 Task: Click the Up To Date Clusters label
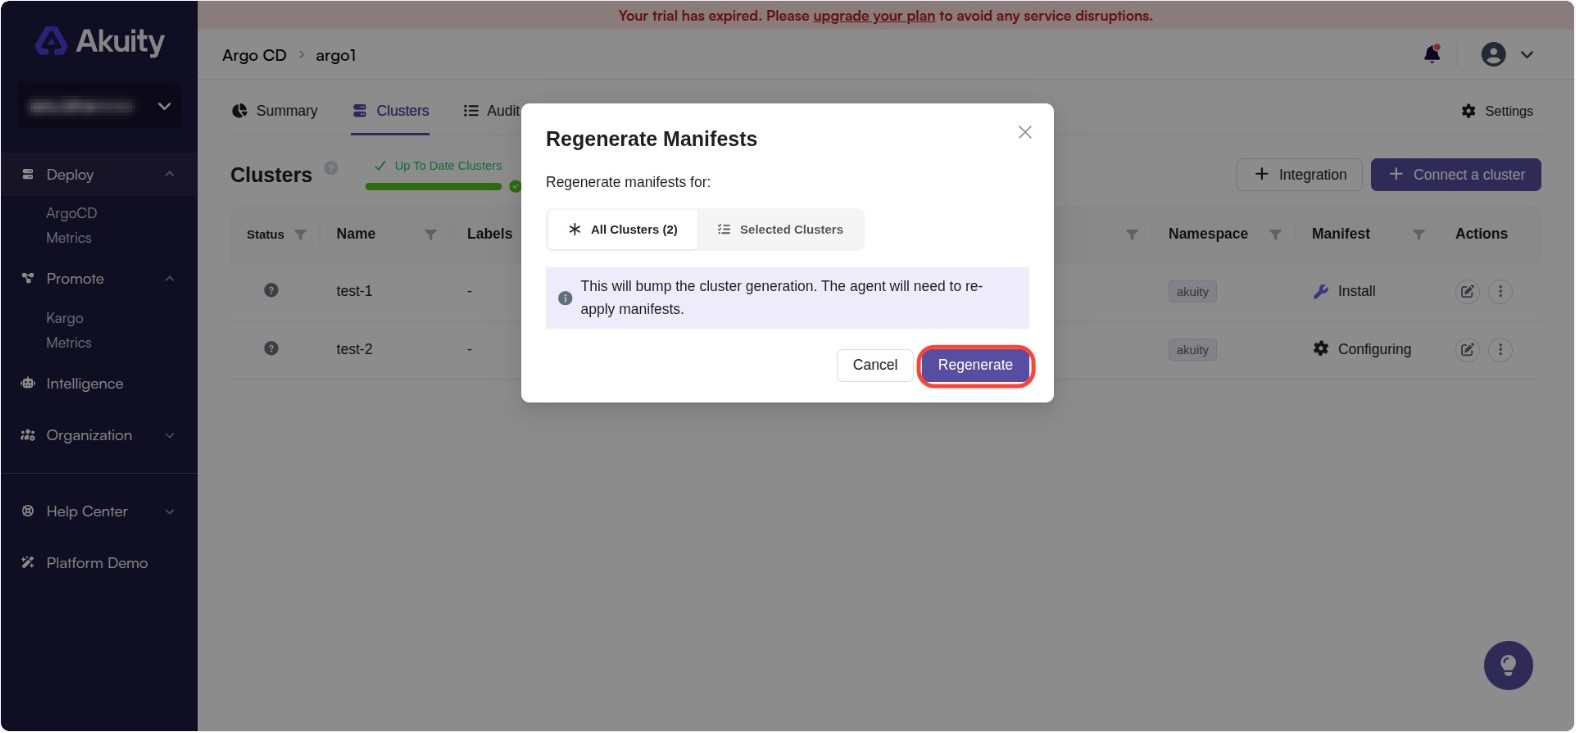448,166
